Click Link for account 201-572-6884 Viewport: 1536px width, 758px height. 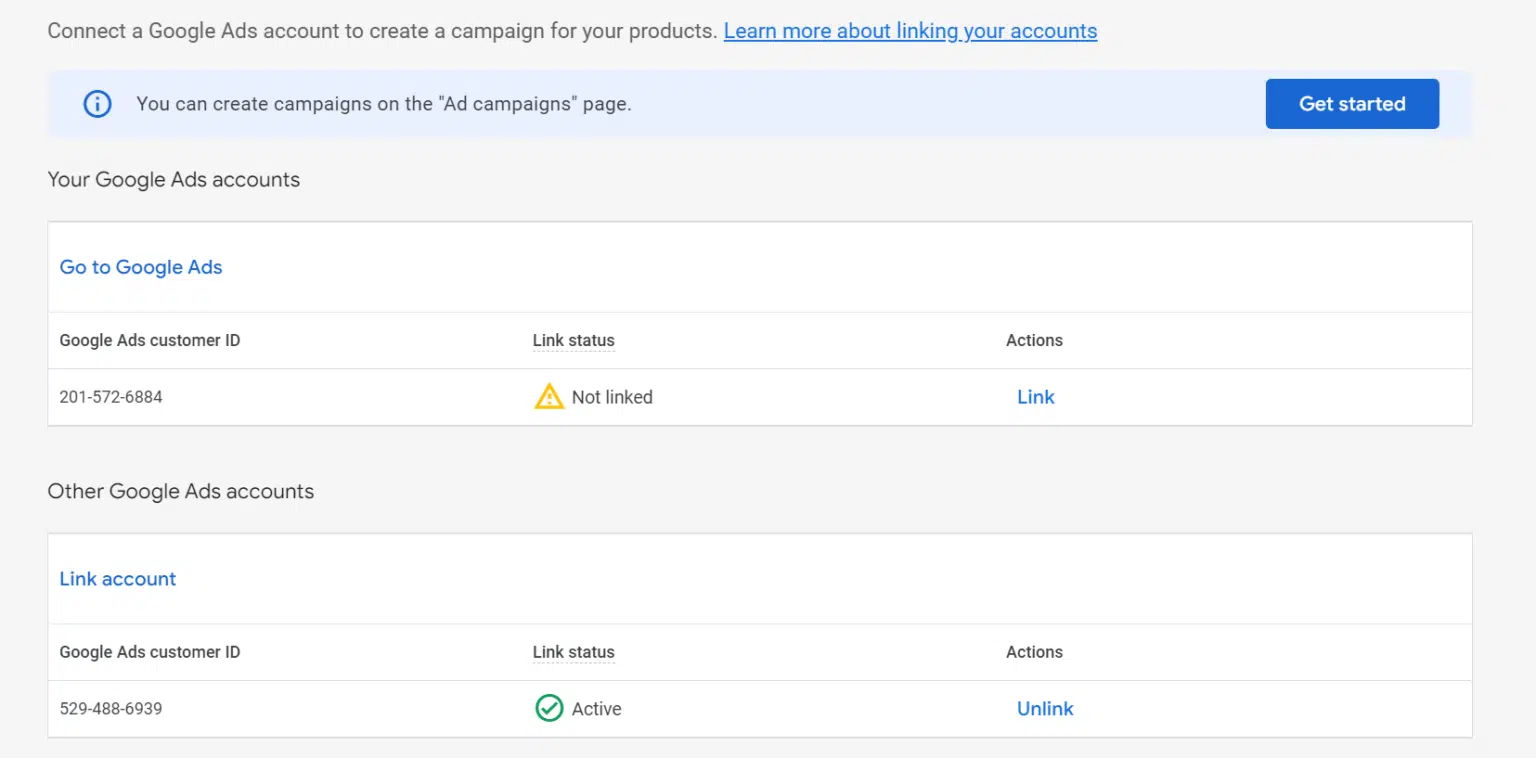tap(1036, 397)
